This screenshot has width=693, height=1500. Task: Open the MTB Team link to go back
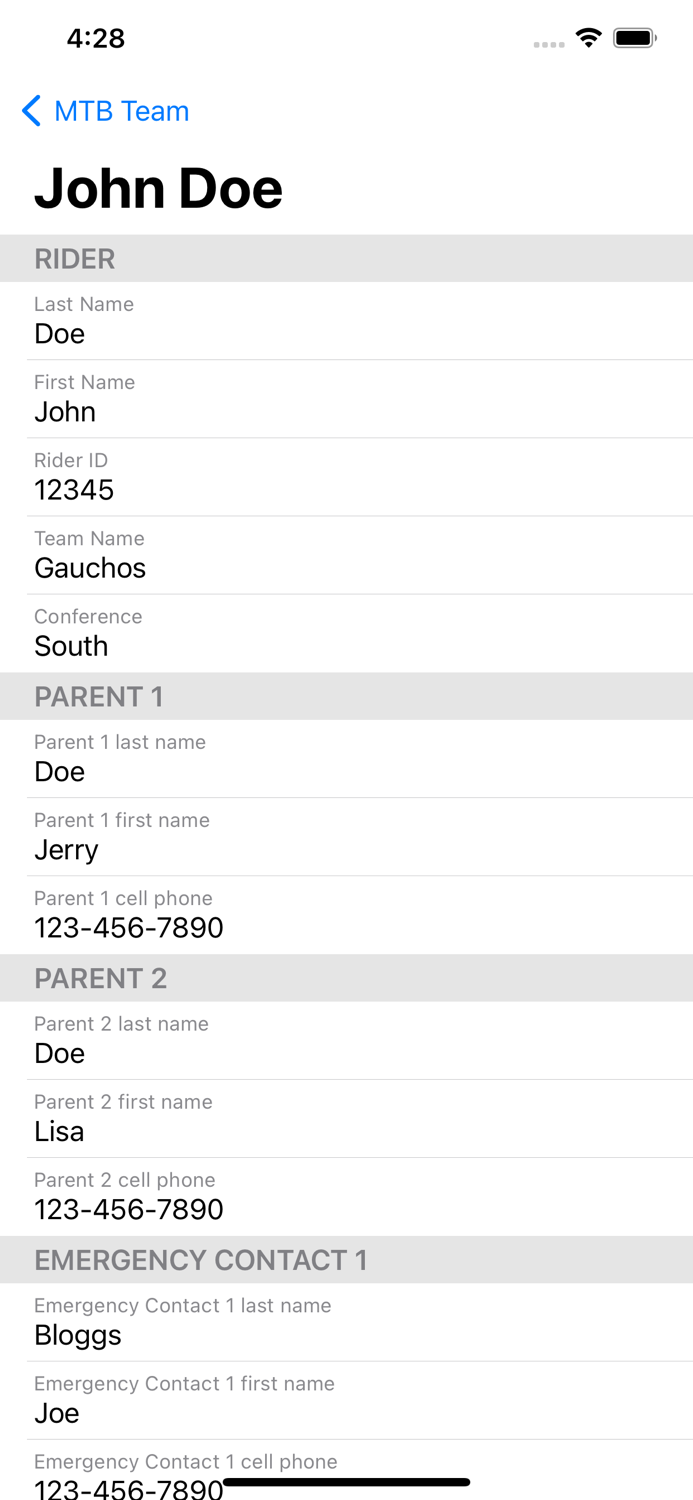click(120, 111)
